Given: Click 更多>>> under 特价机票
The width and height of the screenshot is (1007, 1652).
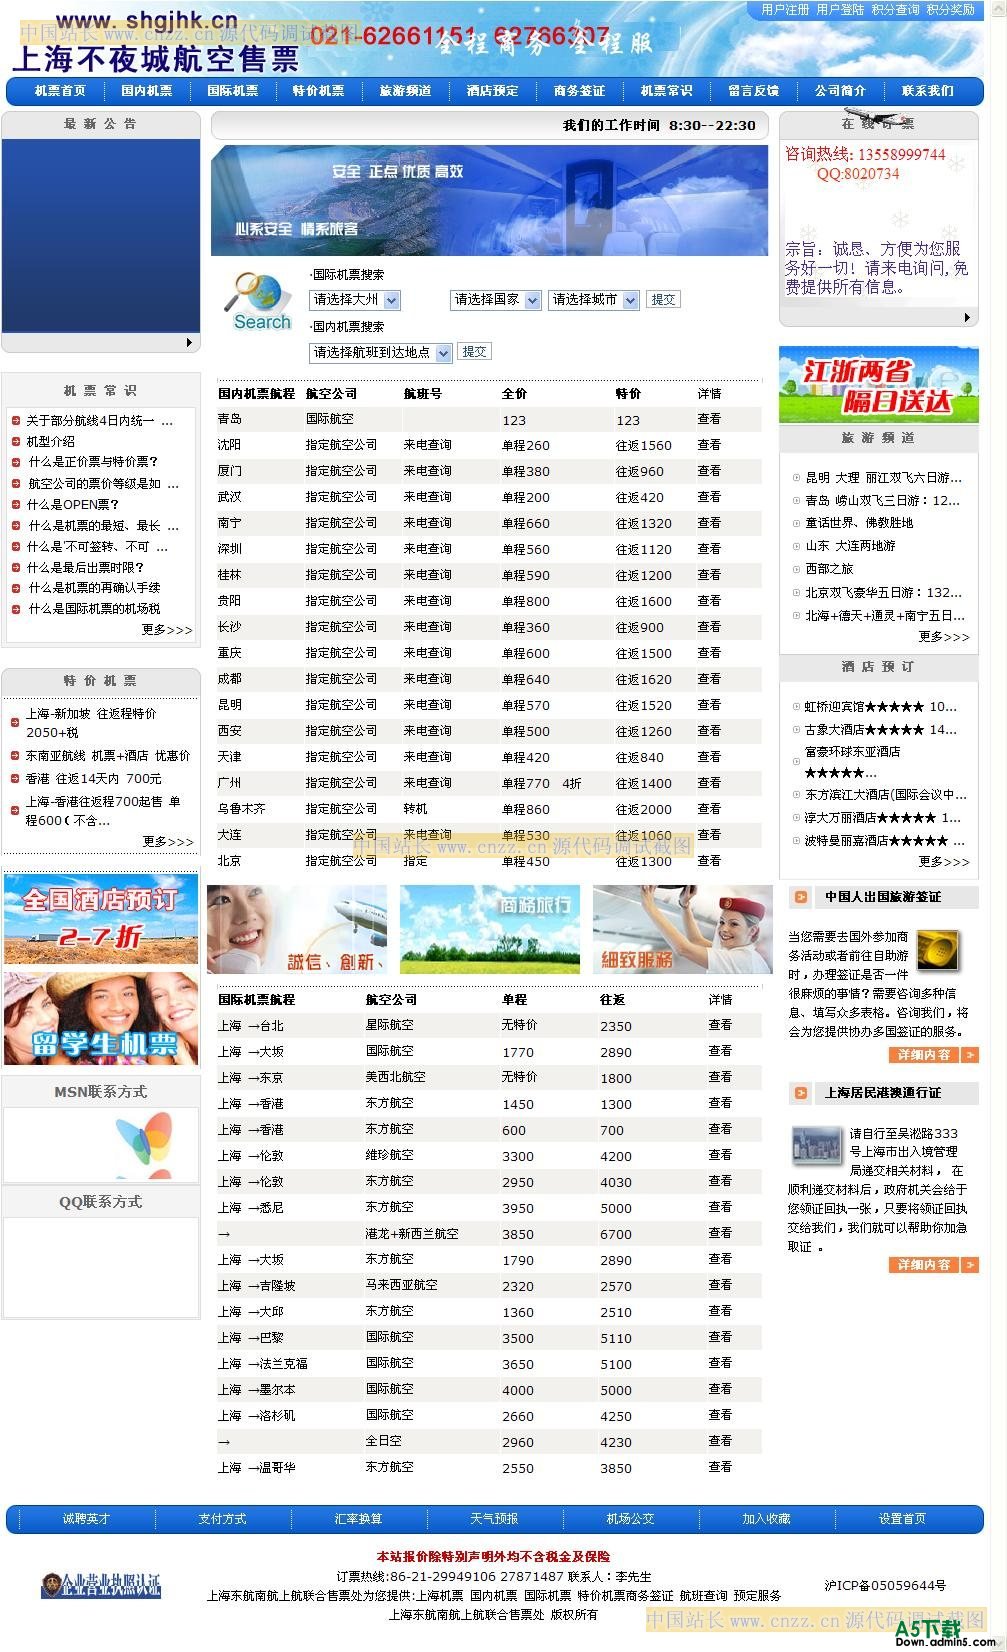Looking at the screenshot, I should 168,842.
